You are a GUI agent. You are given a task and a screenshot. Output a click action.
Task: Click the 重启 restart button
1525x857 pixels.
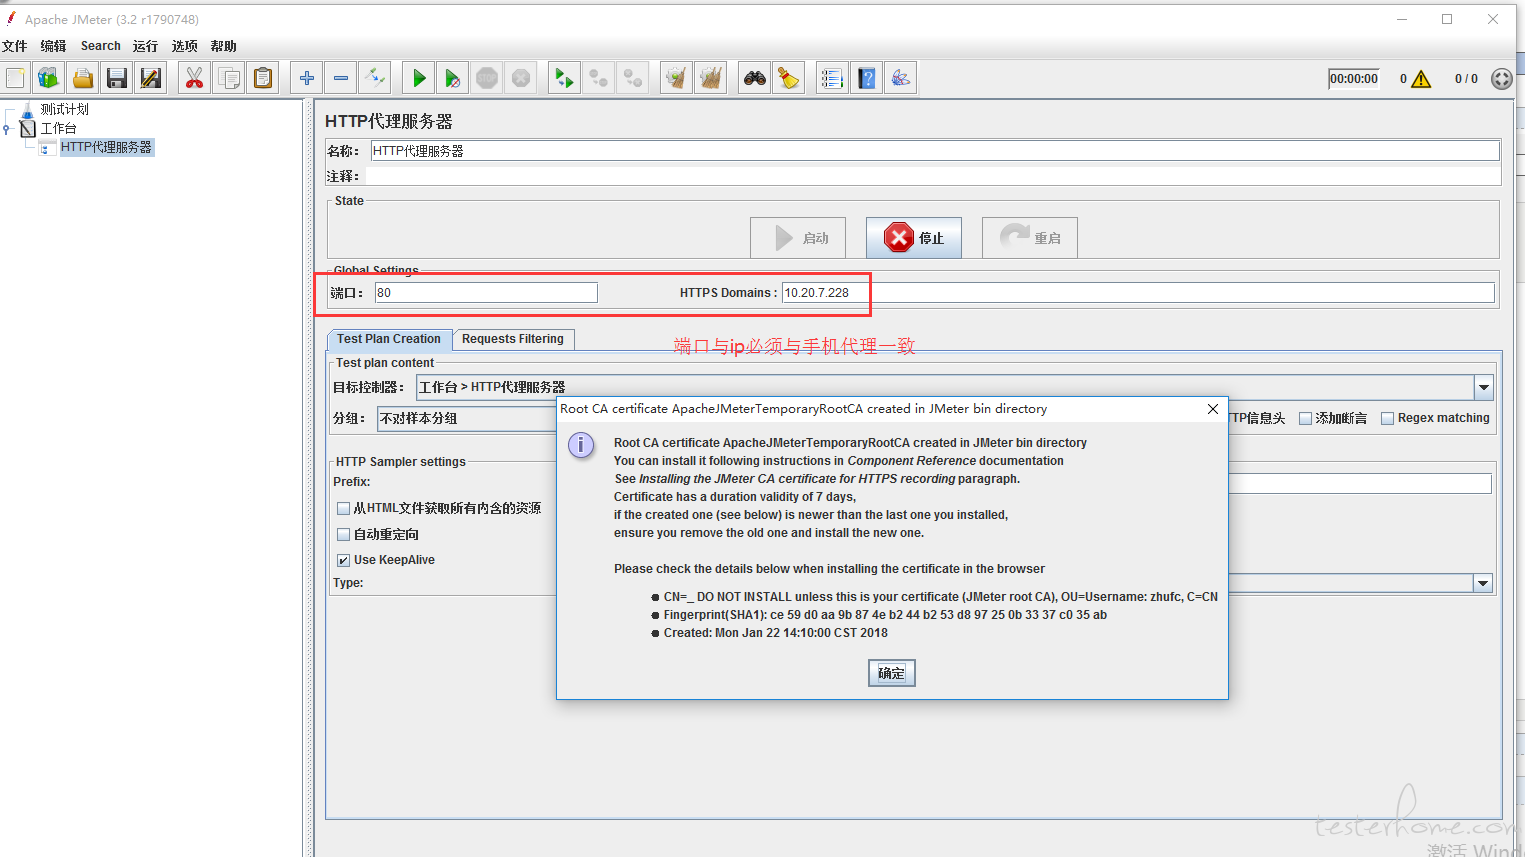pos(1030,238)
